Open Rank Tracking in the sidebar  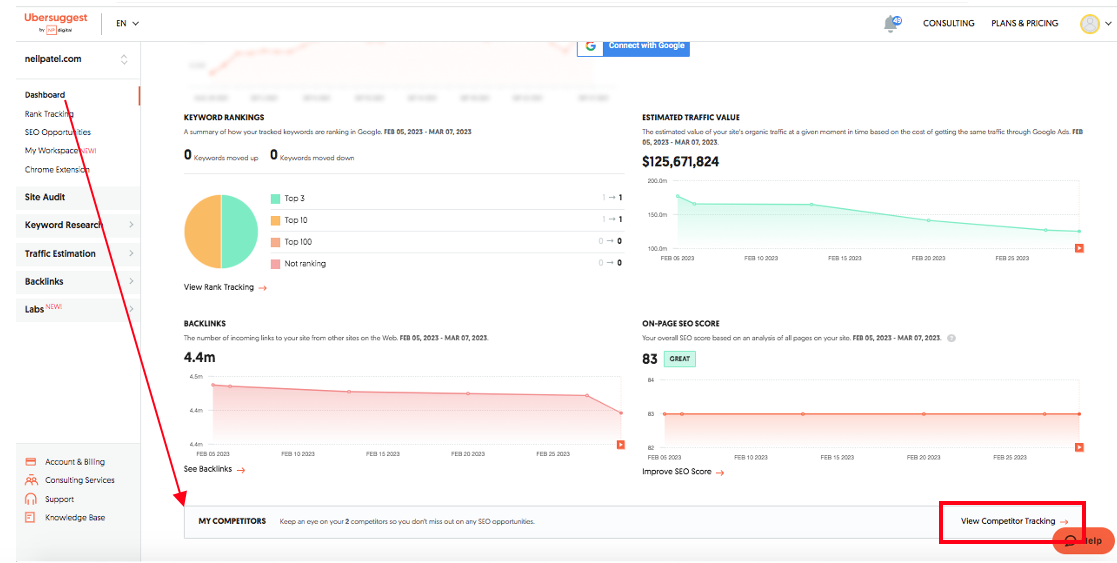click(x=49, y=114)
